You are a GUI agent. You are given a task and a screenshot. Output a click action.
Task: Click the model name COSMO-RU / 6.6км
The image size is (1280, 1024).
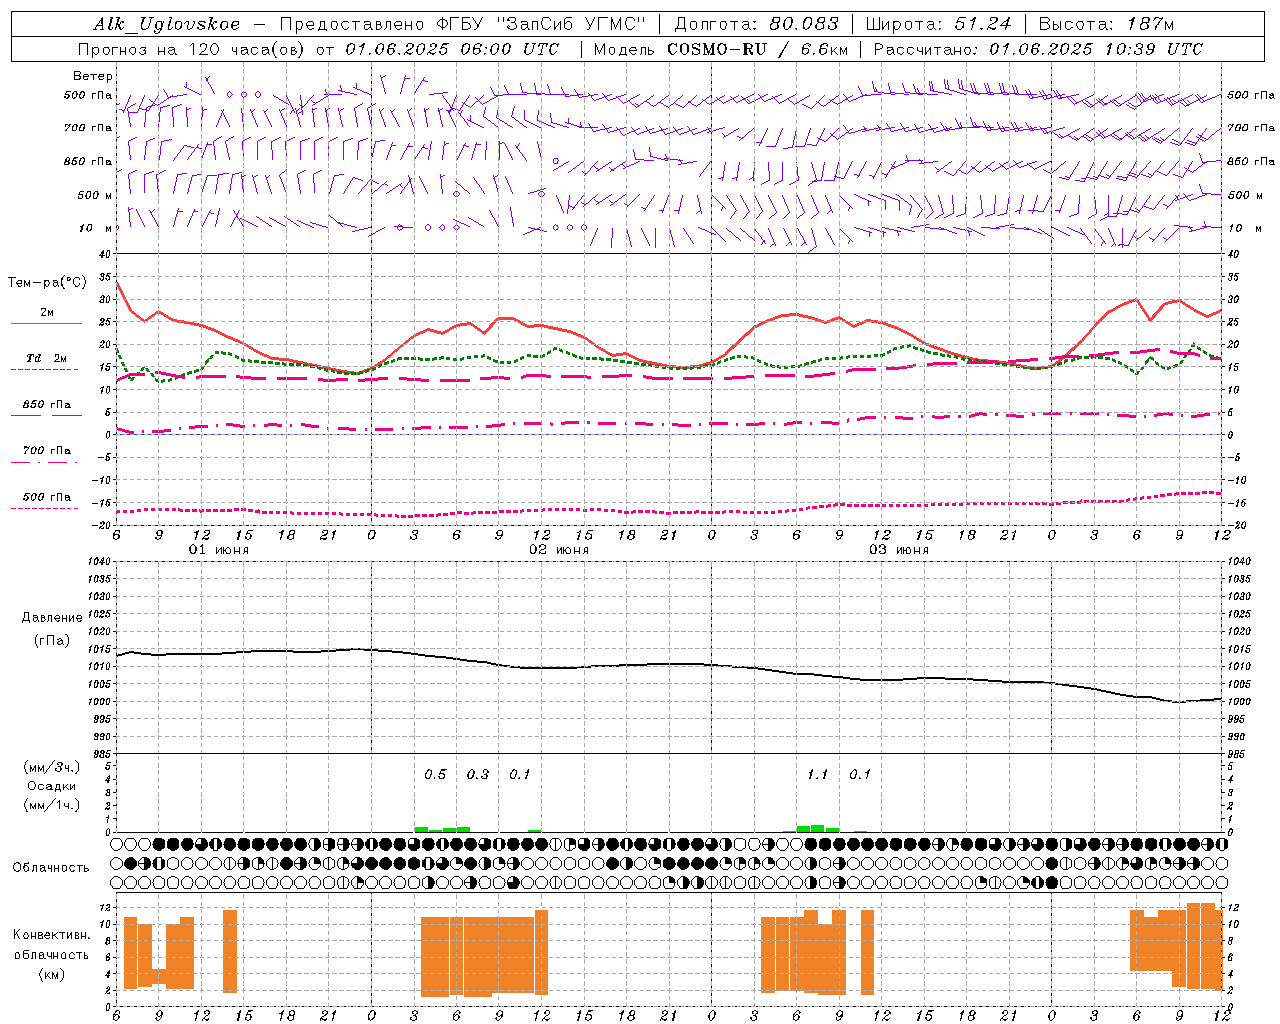pos(757,49)
